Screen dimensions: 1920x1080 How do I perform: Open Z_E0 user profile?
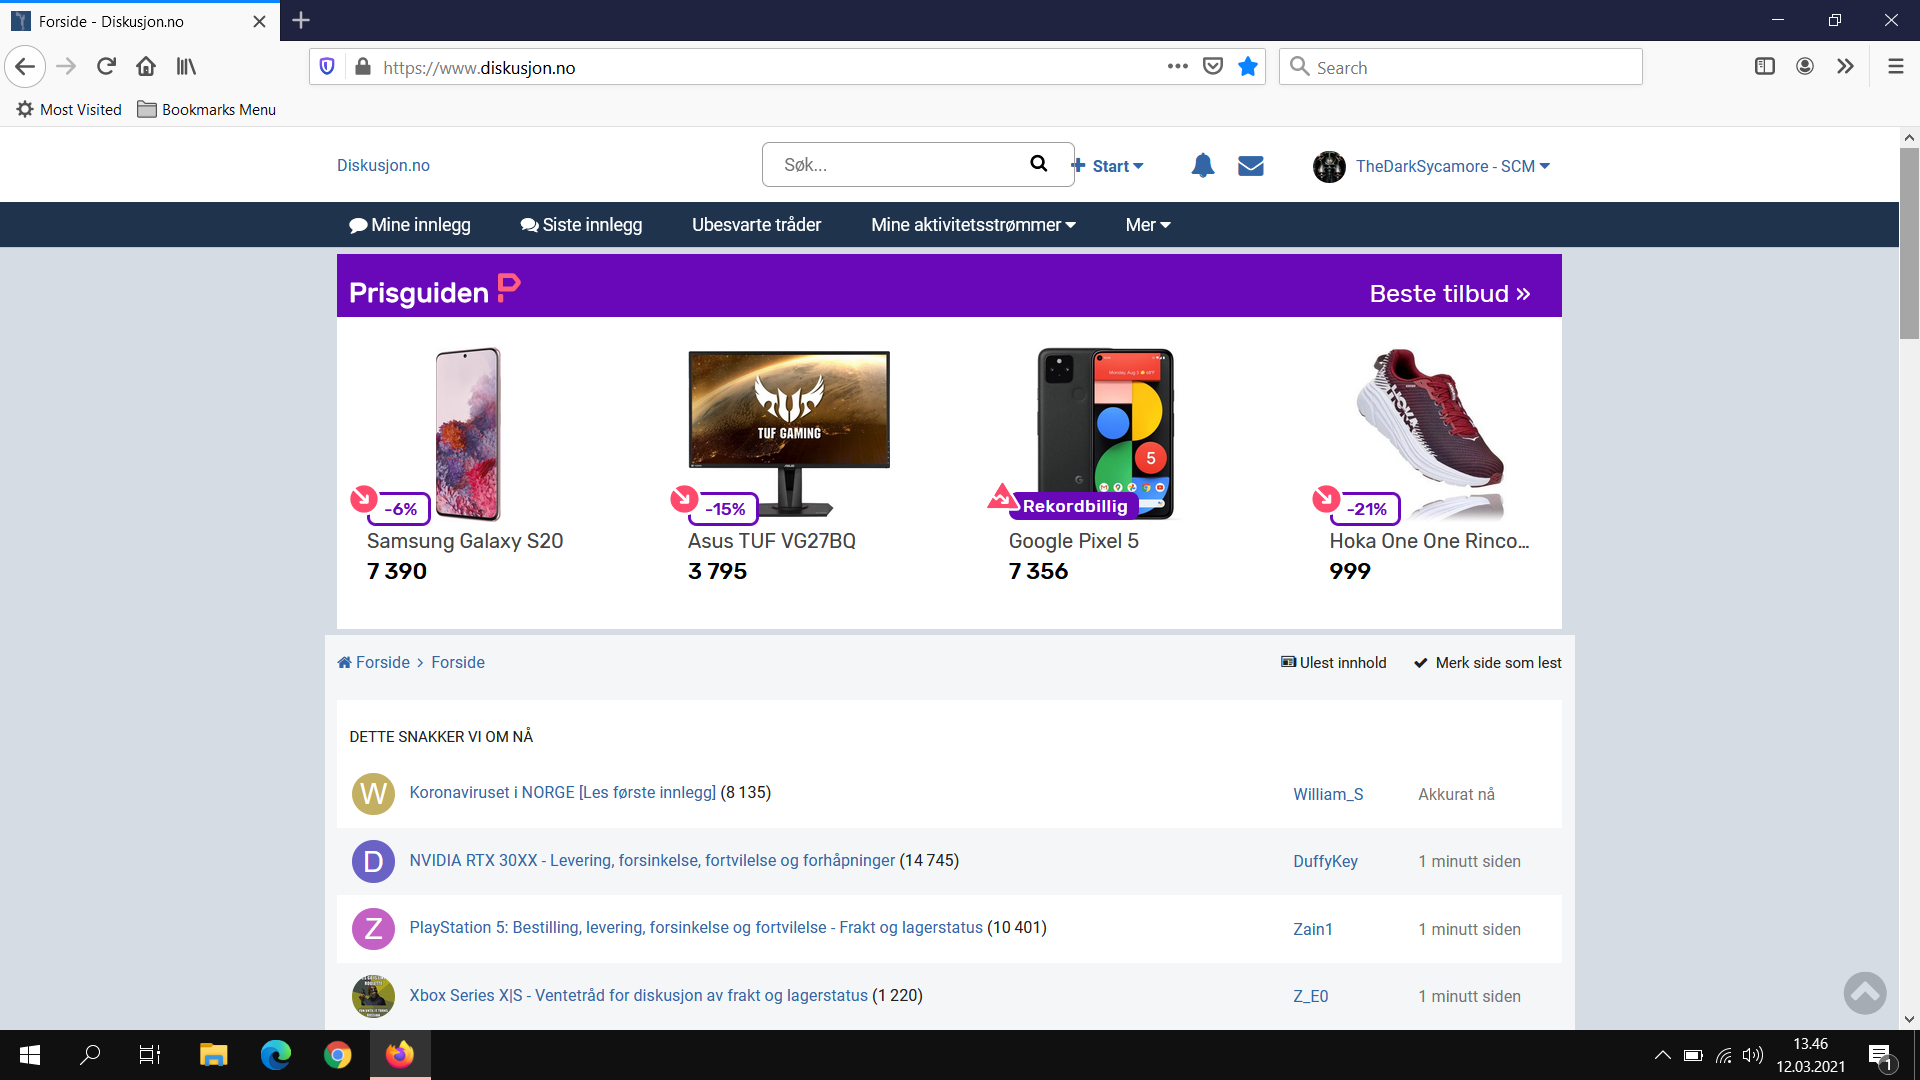click(1311, 996)
